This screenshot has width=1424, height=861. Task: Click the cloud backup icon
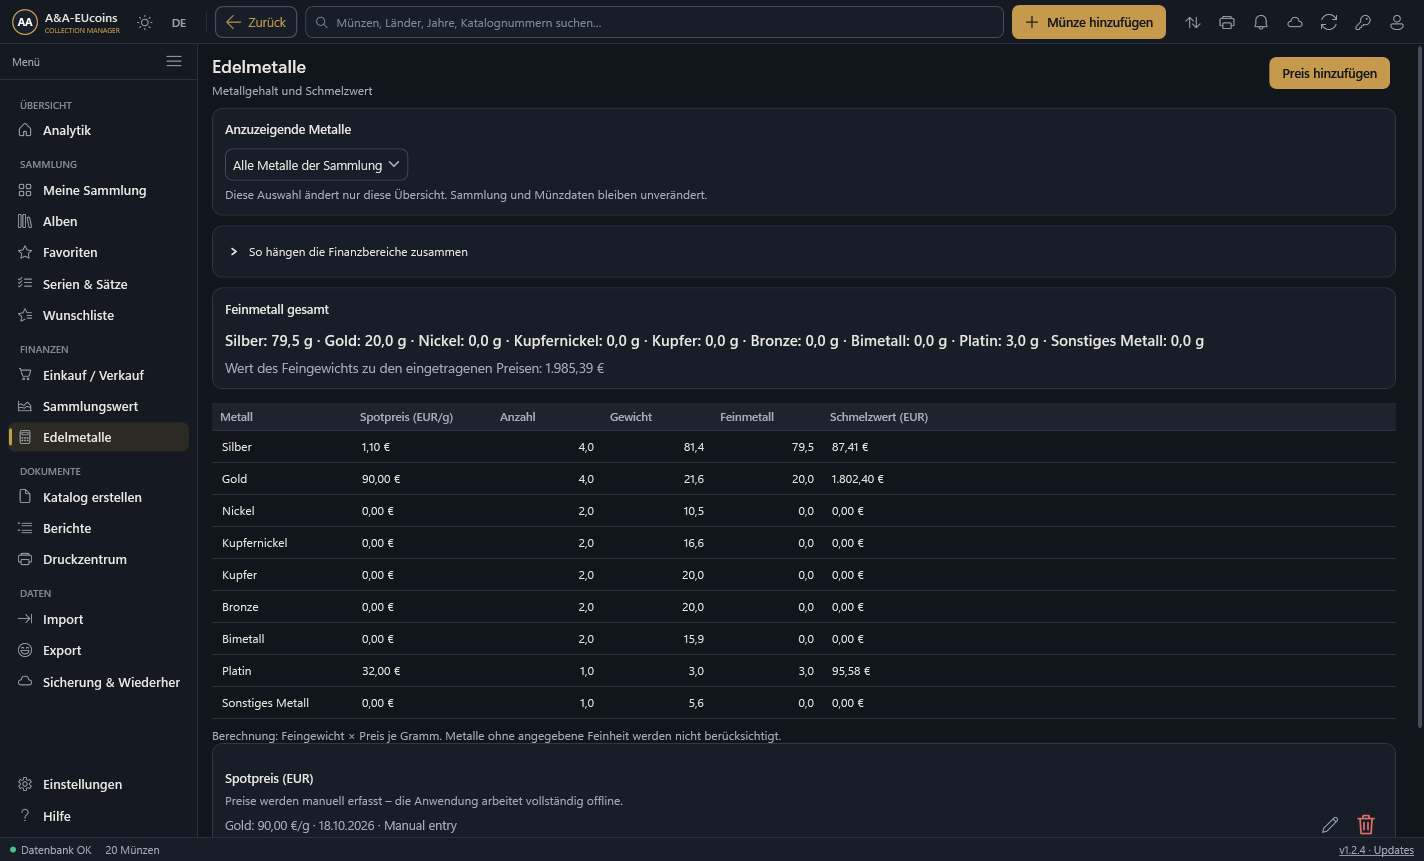pos(1295,22)
